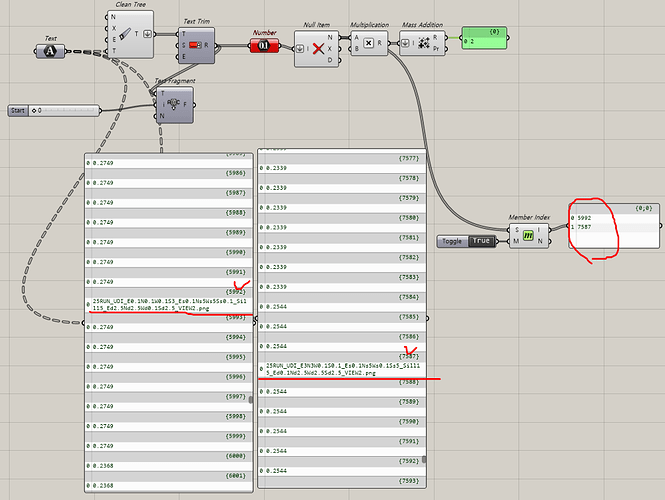This screenshot has width=665, height=500.
Task: Click the right panel scrollbar handle
Action: click(424, 459)
